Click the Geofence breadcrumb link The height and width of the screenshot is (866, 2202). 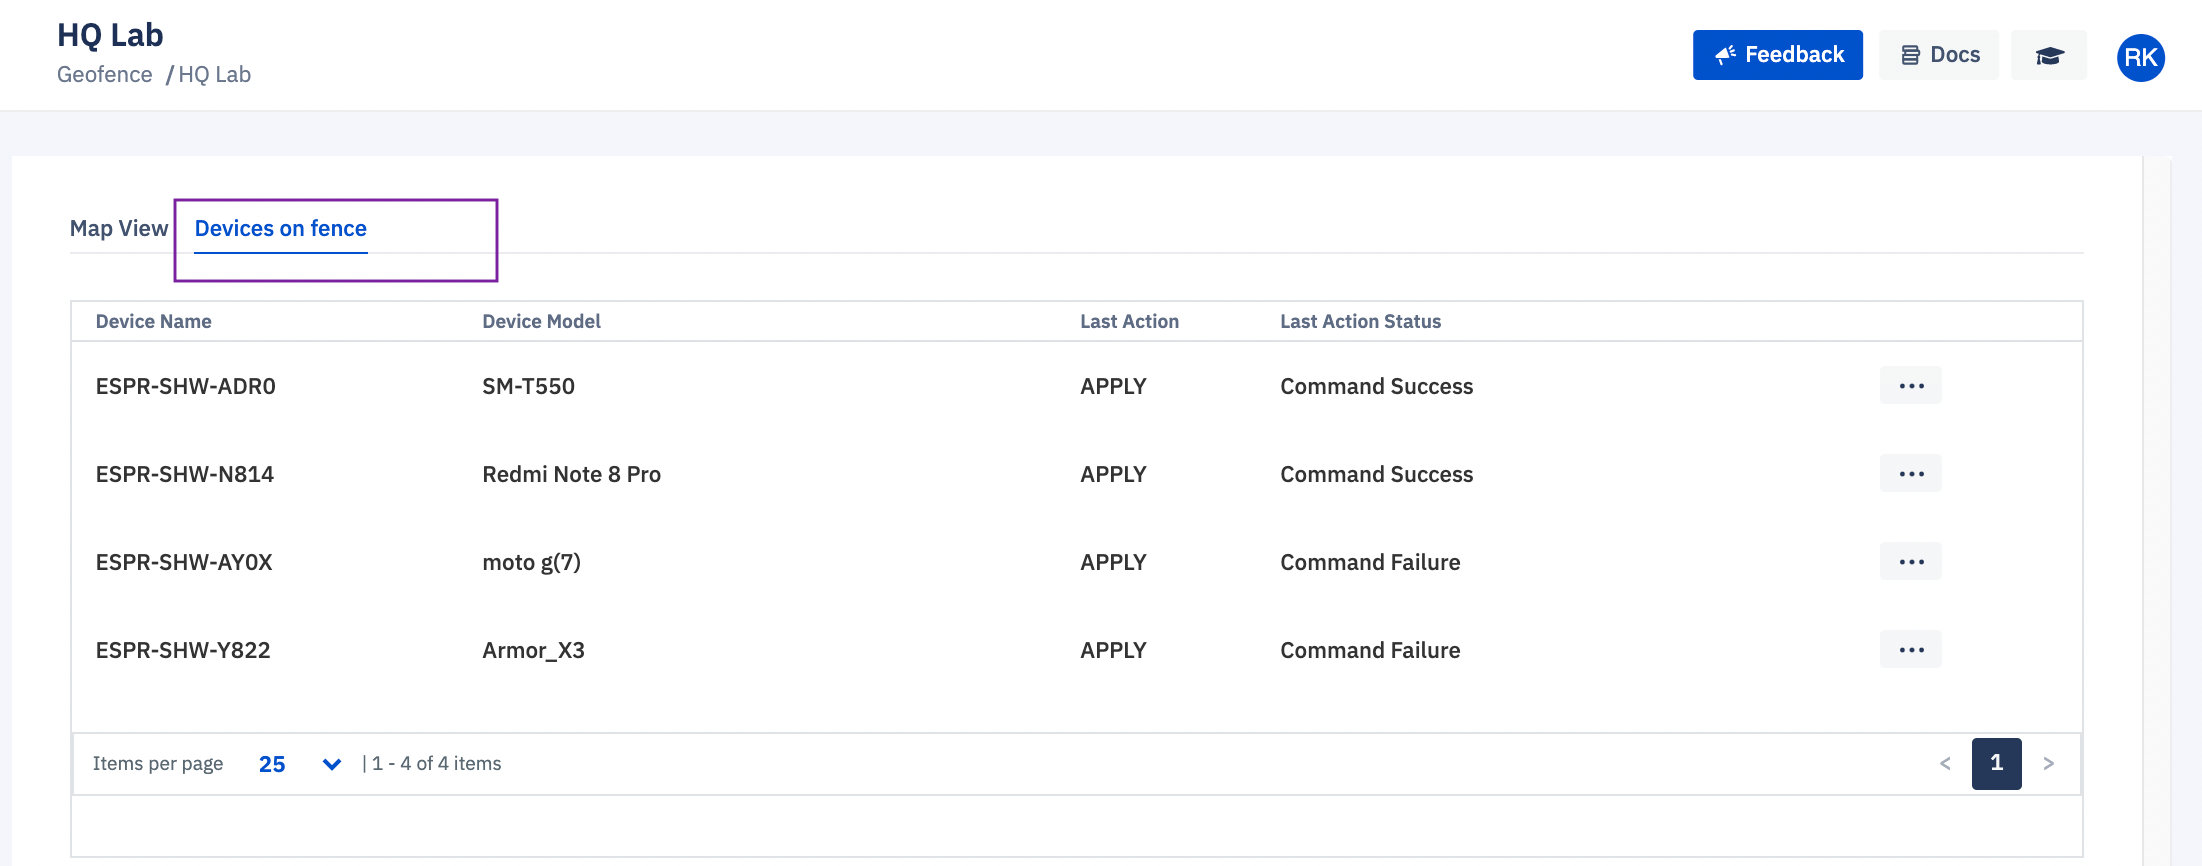click(x=105, y=75)
